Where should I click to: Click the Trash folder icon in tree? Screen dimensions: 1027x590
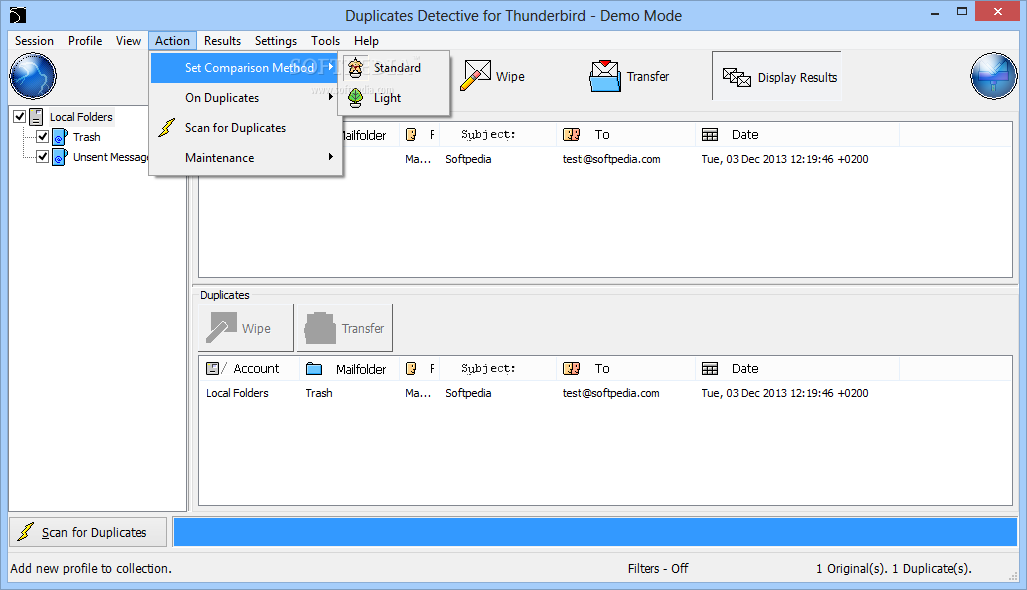point(60,137)
